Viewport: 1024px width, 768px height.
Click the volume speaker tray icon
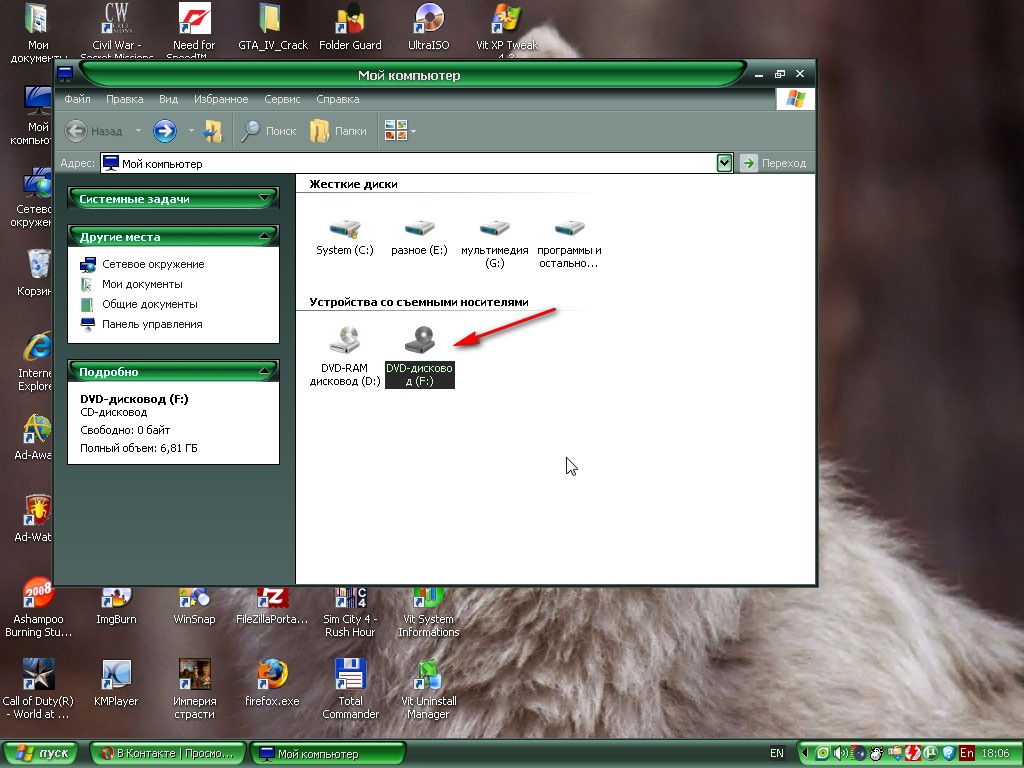840,754
